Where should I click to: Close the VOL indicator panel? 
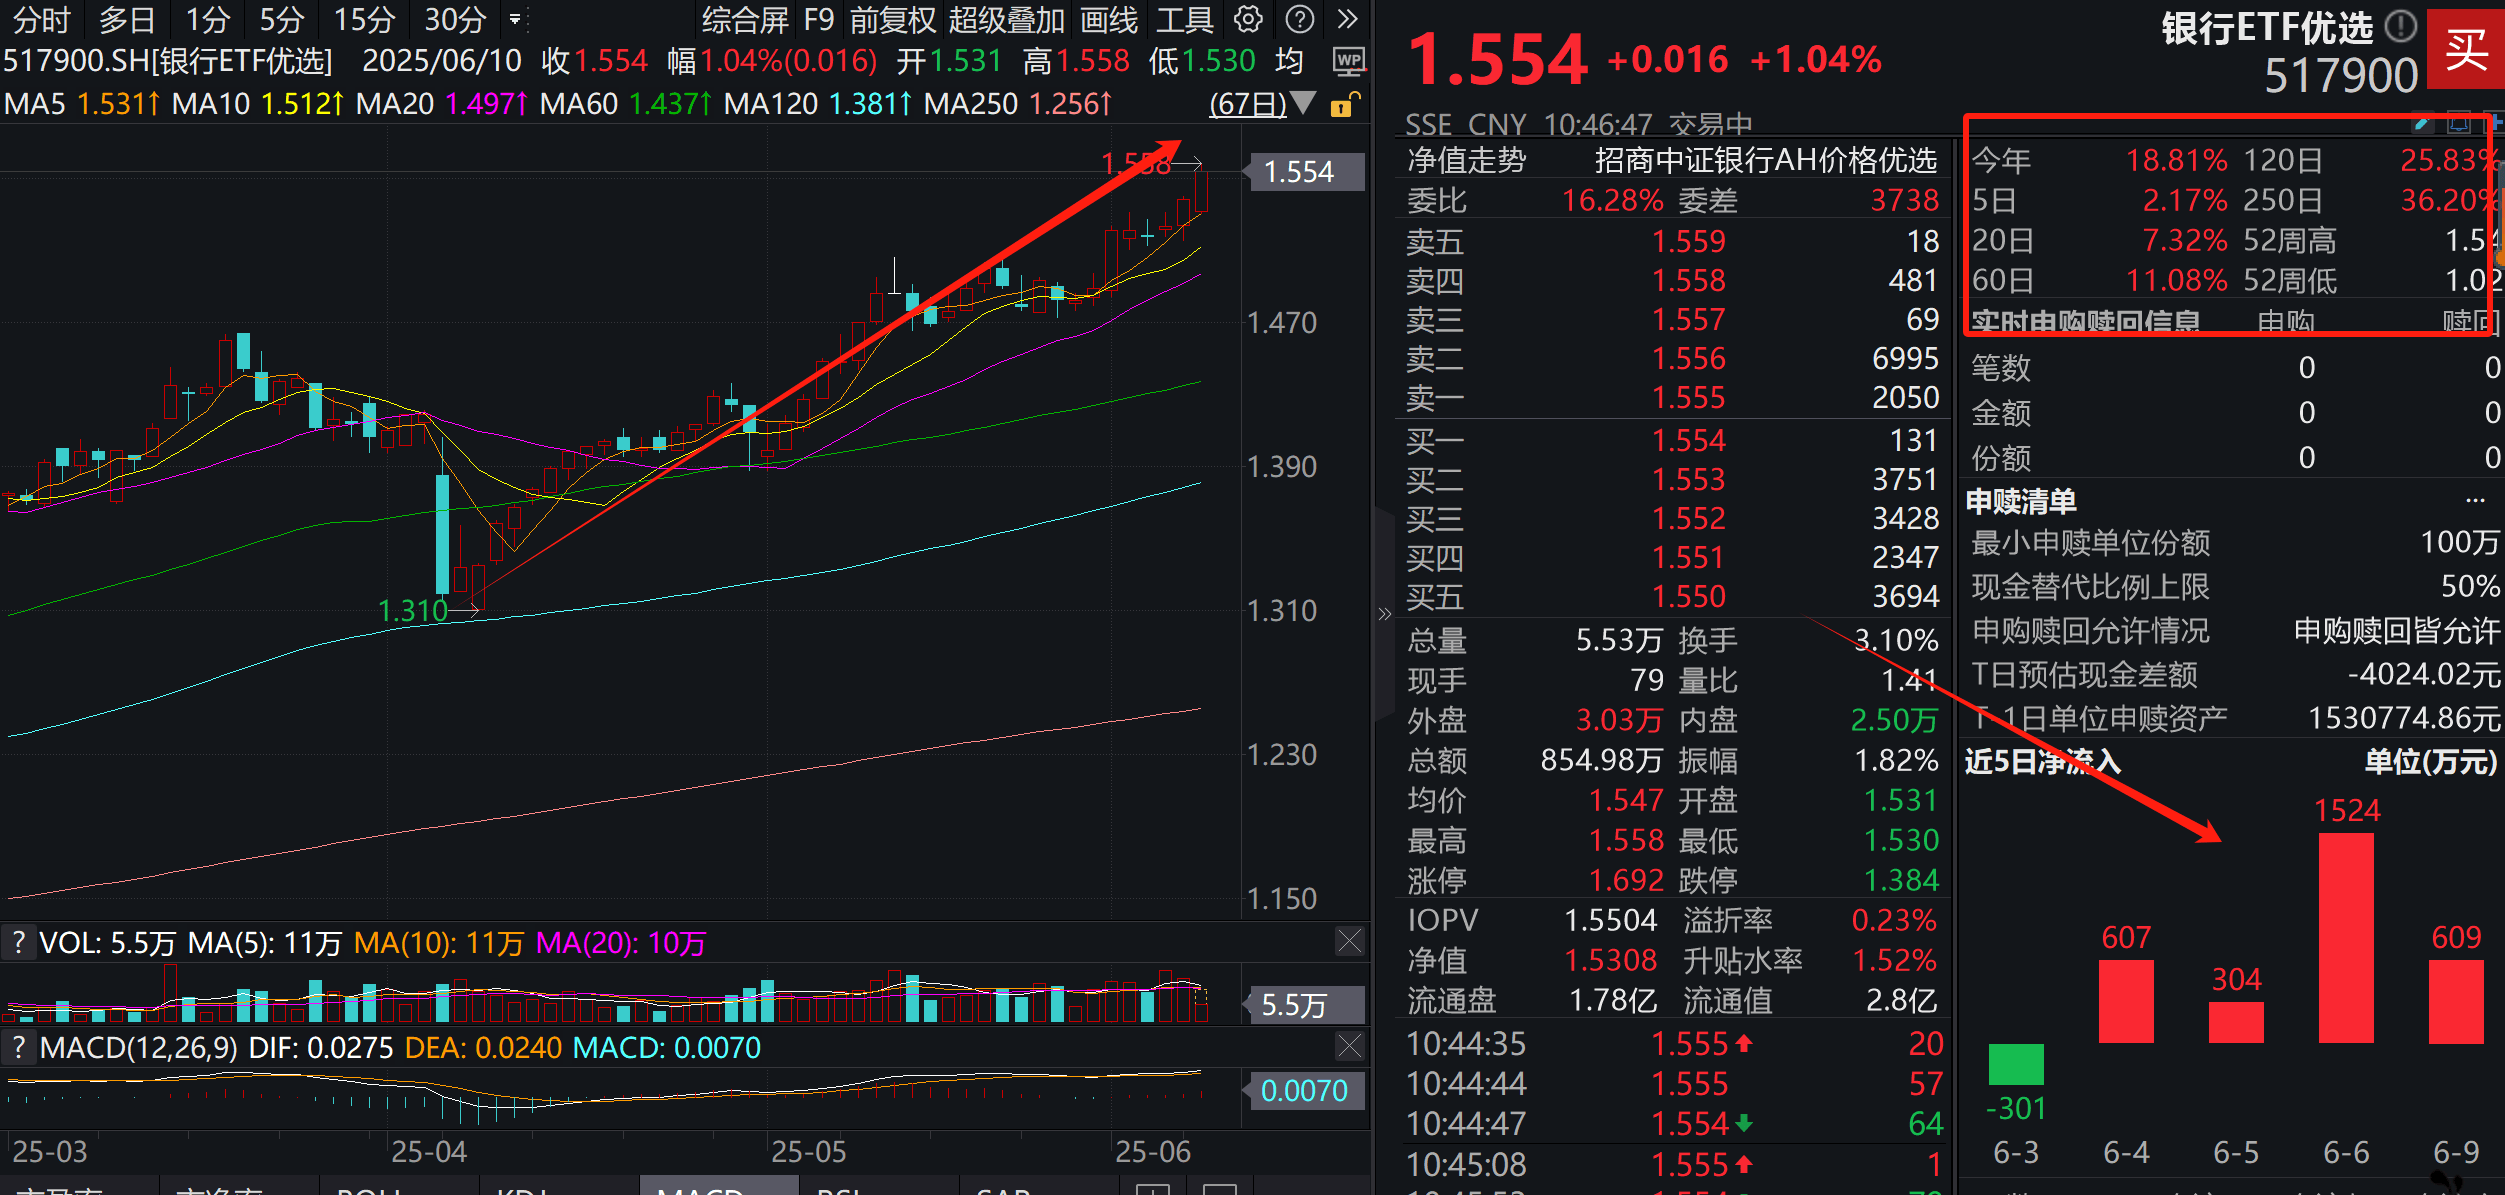1349,940
